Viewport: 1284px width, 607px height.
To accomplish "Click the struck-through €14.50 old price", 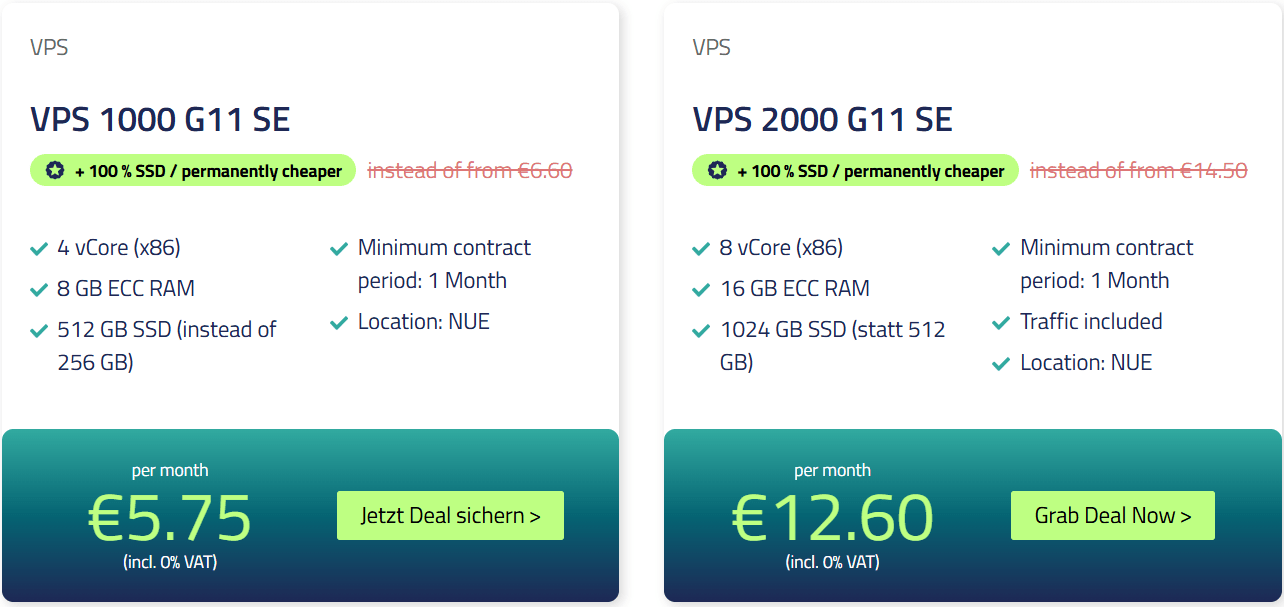I will point(1139,171).
